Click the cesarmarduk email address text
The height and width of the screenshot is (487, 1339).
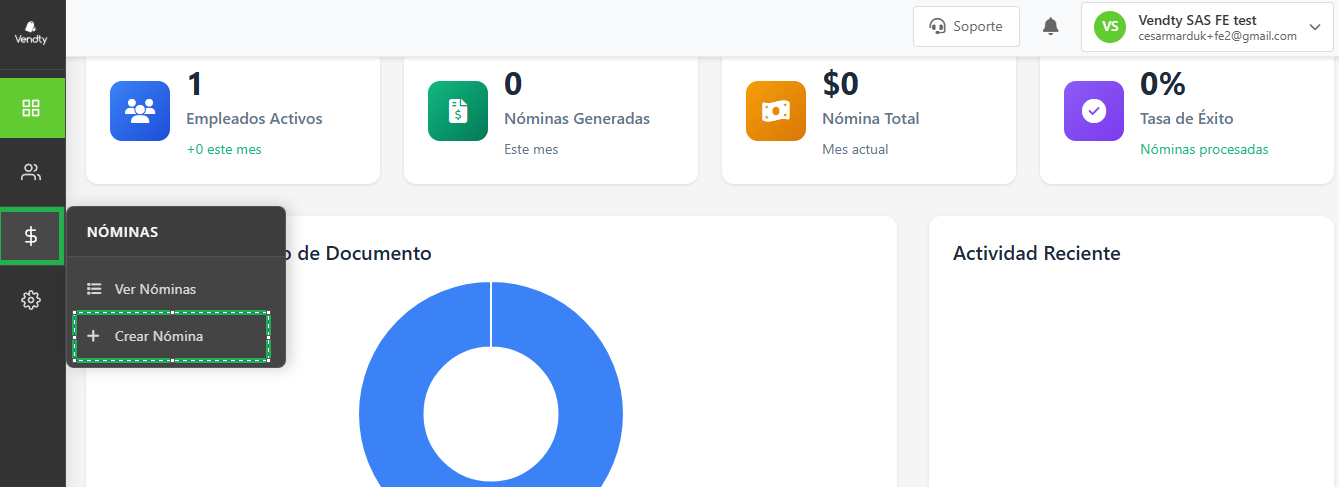coord(1217,36)
